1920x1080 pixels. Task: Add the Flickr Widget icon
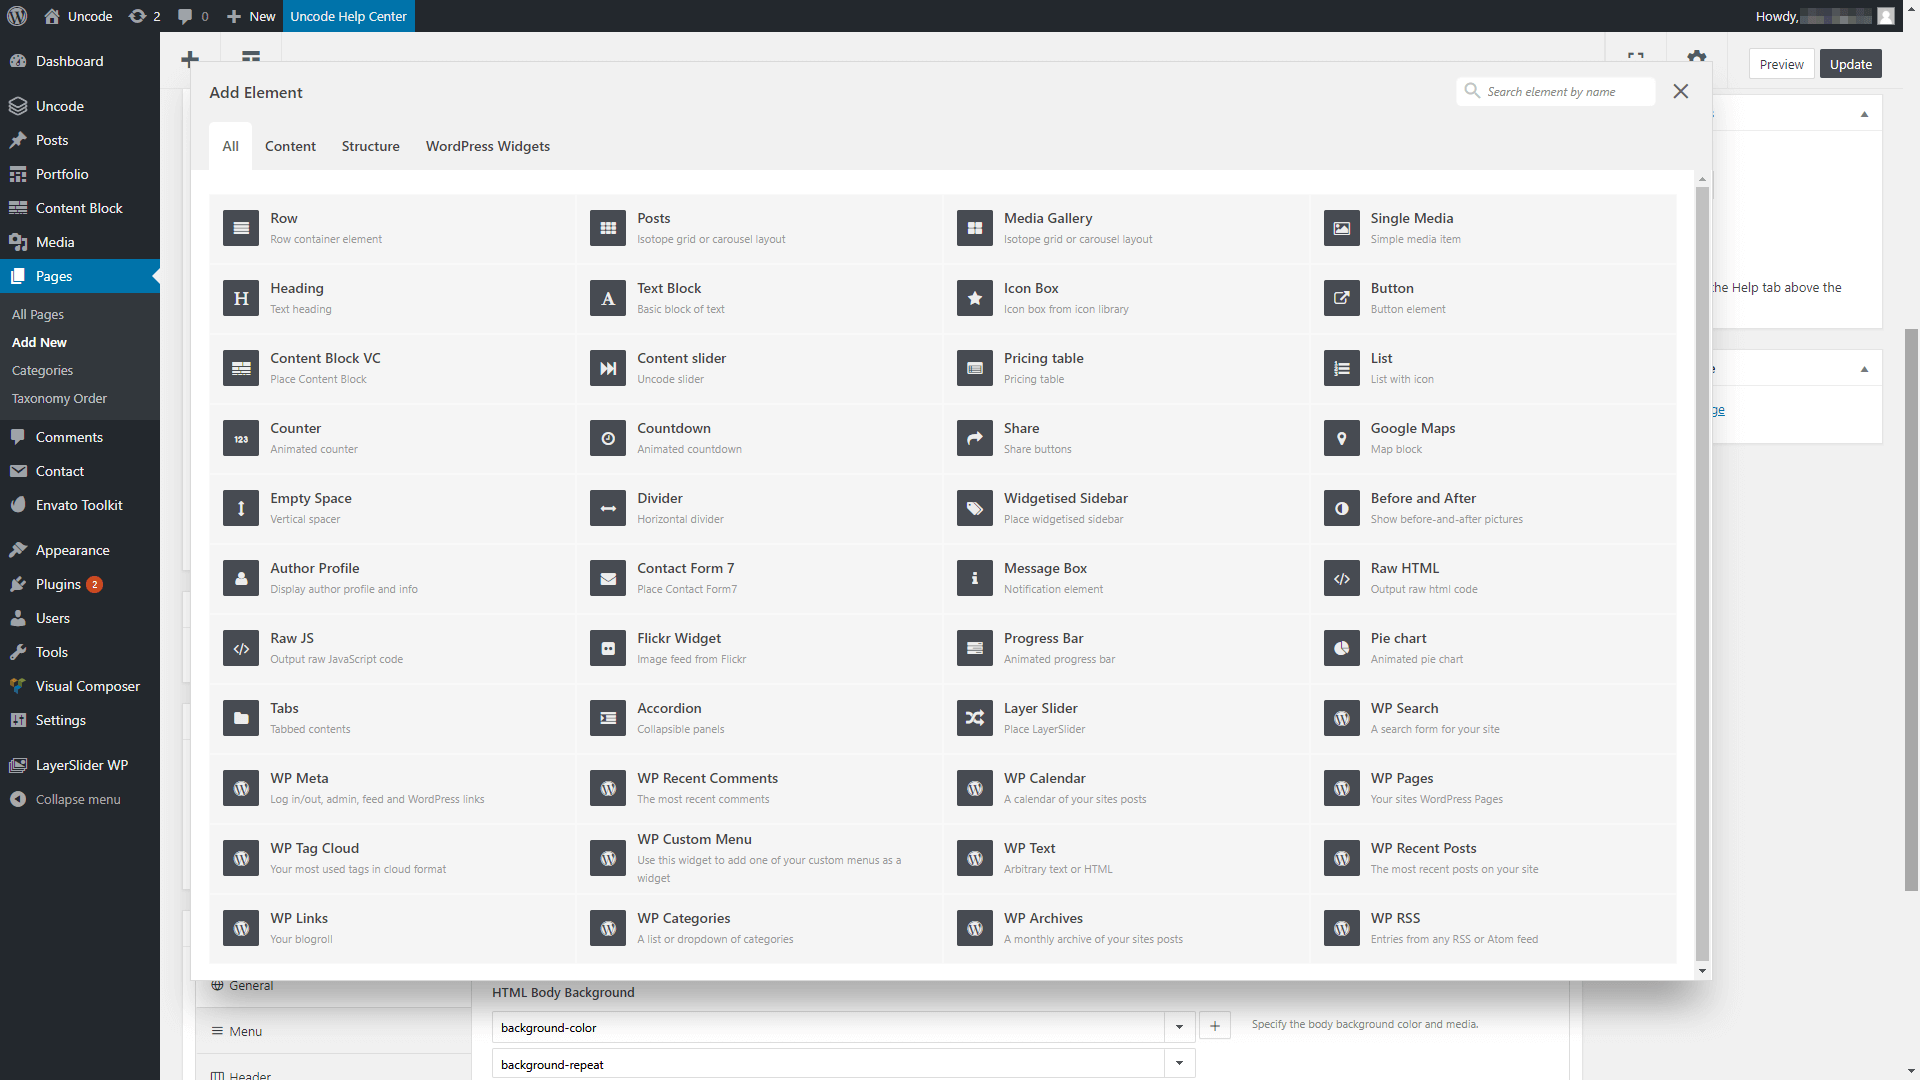click(608, 648)
